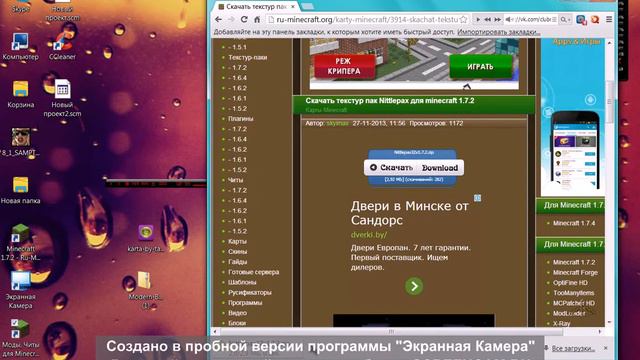640x360 pixels.
Task: Open 'Читы' in the sidebar menu
Action: click(236, 180)
